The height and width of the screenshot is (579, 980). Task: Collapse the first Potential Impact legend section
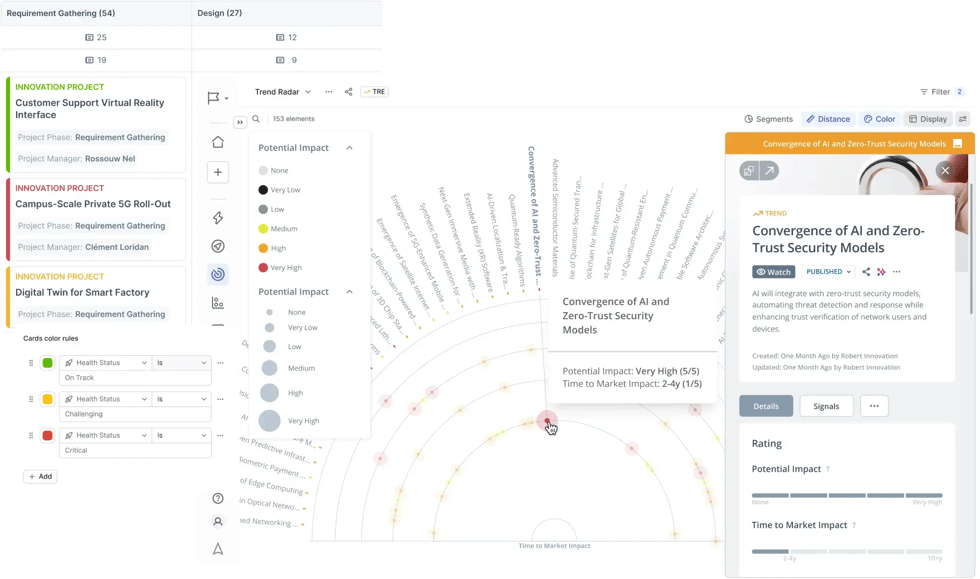coord(349,148)
